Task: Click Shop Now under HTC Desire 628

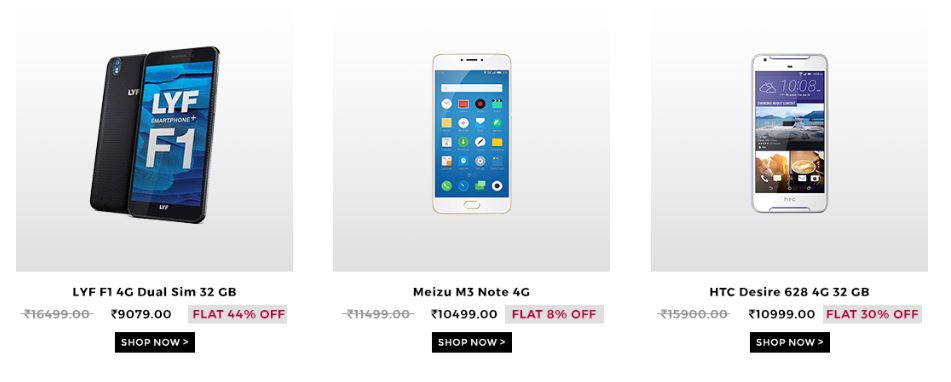Action: click(x=790, y=342)
